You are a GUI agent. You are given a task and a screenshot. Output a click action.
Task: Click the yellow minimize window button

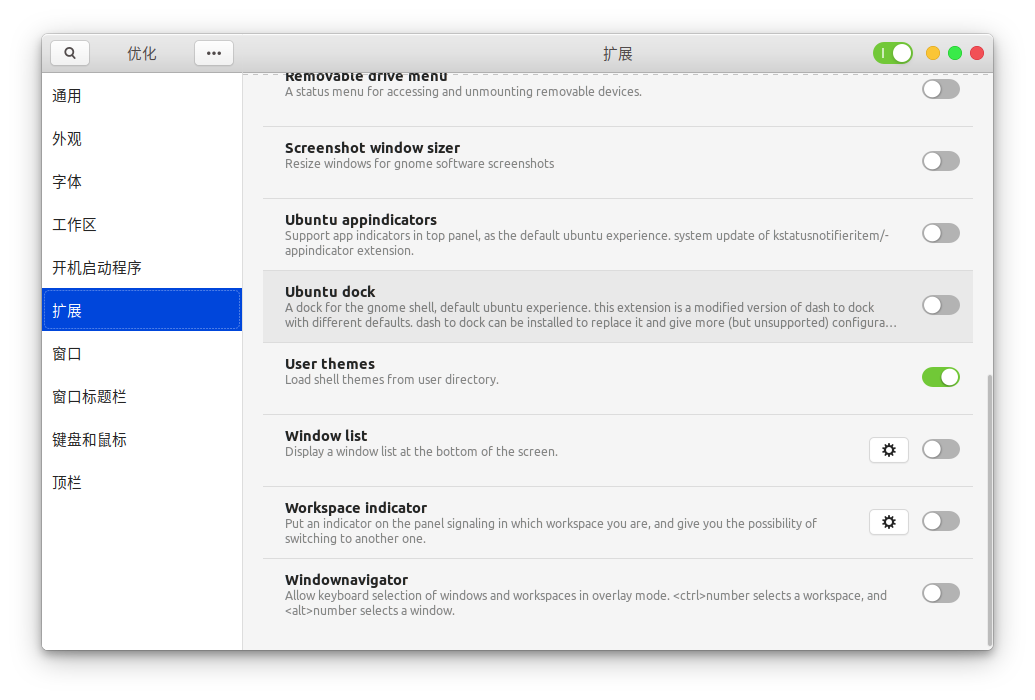pos(933,53)
